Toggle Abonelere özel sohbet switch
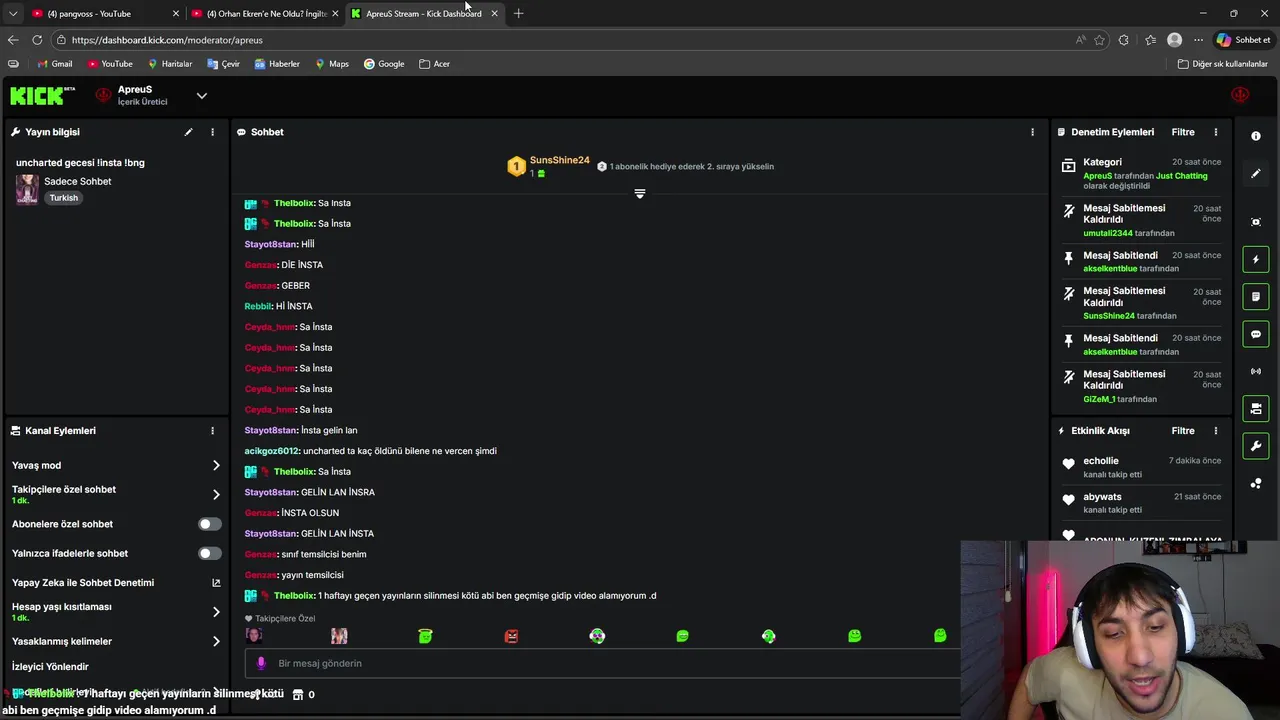 [x=209, y=524]
